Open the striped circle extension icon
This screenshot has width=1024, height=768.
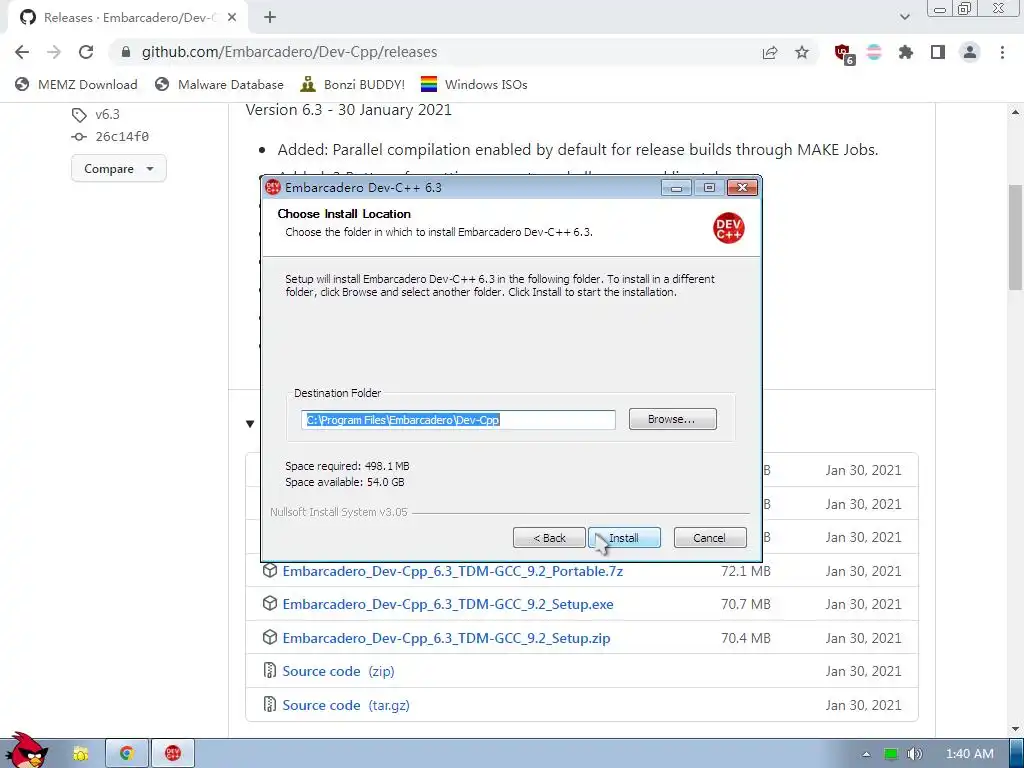[x=874, y=52]
